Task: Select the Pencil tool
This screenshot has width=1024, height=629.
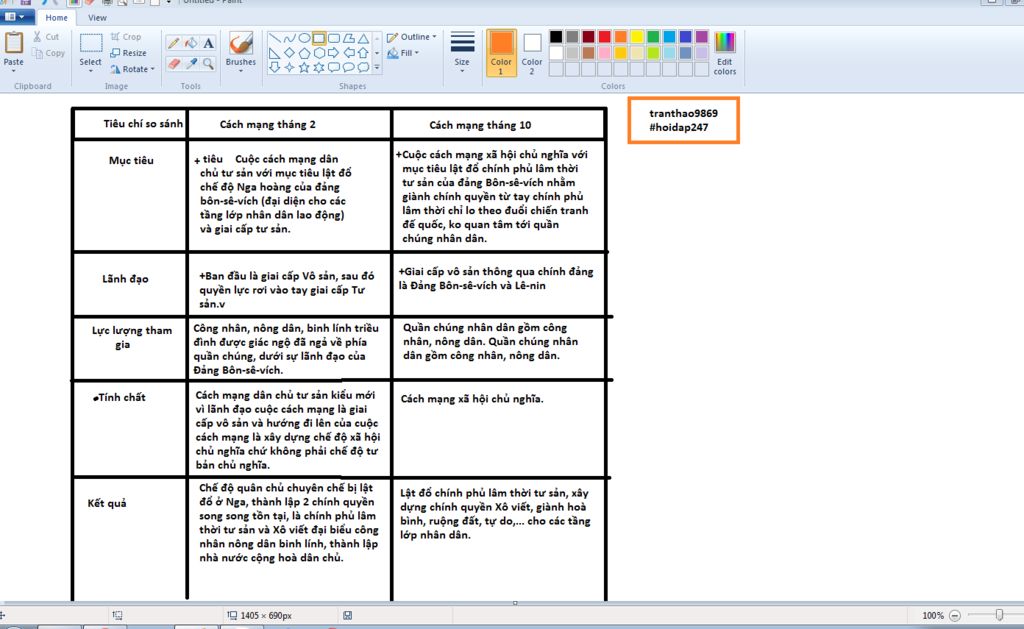Action: [x=174, y=43]
